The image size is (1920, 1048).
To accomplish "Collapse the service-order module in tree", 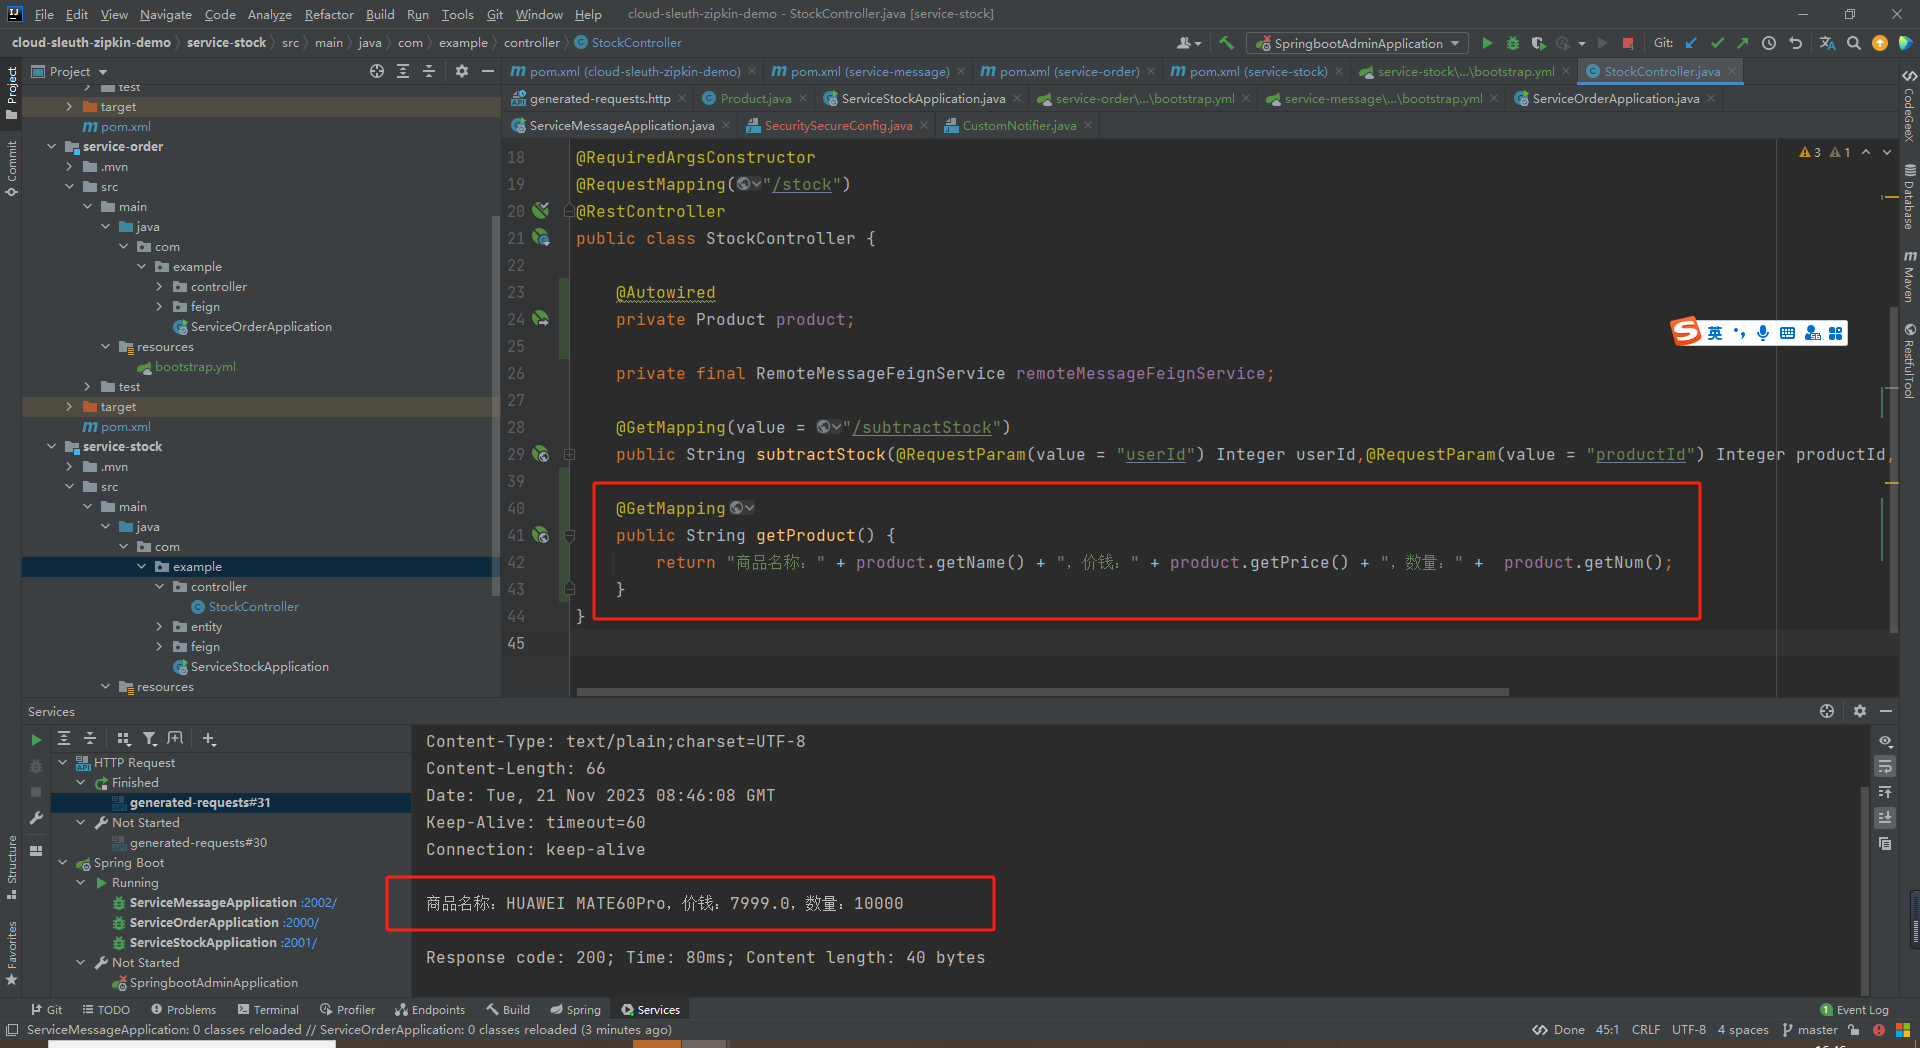I will (x=51, y=146).
